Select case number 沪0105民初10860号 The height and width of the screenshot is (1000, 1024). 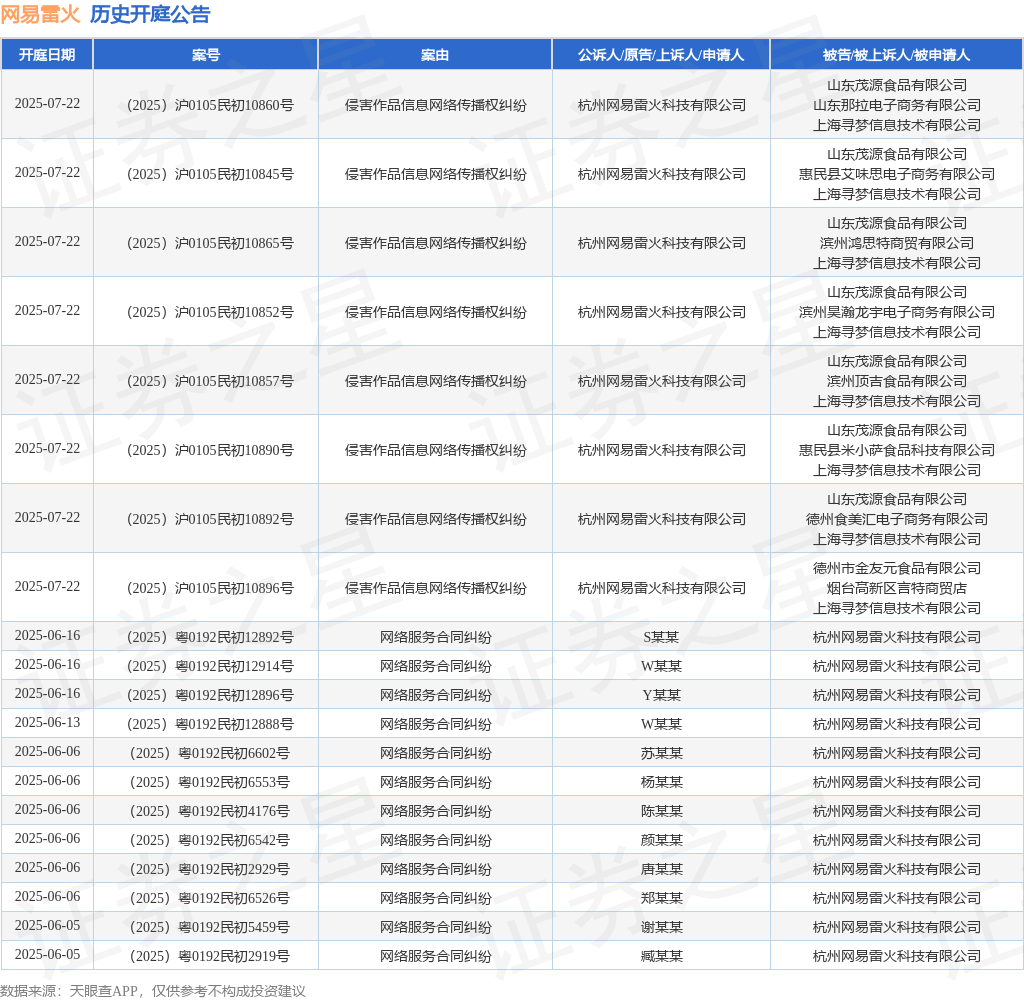pyautogui.click(x=210, y=105)
